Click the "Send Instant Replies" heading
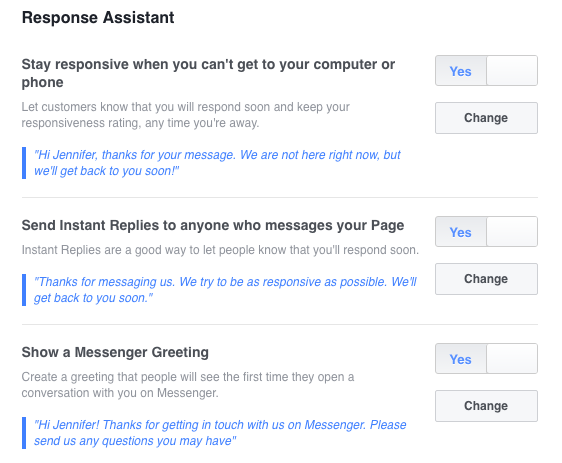This screenshot has height=463, width=562. pos(213,225)
